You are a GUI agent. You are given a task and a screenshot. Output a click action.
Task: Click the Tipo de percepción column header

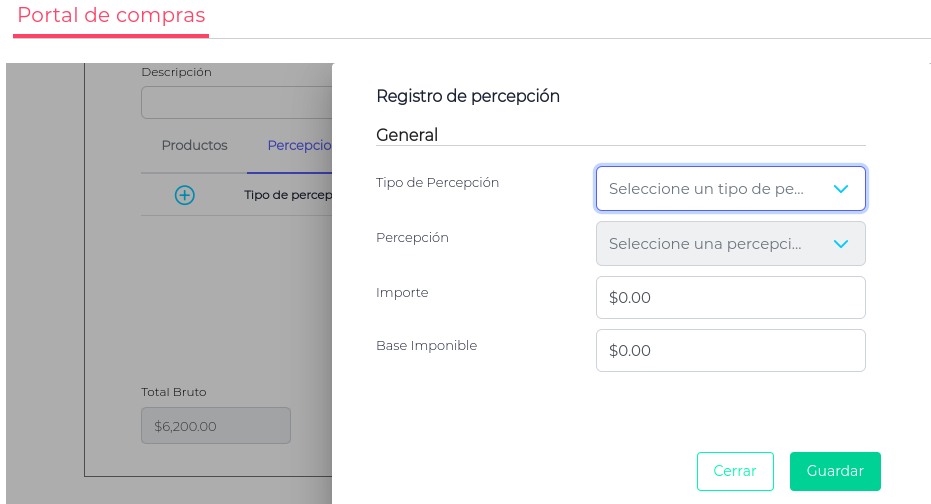click(x=288, y=195)
